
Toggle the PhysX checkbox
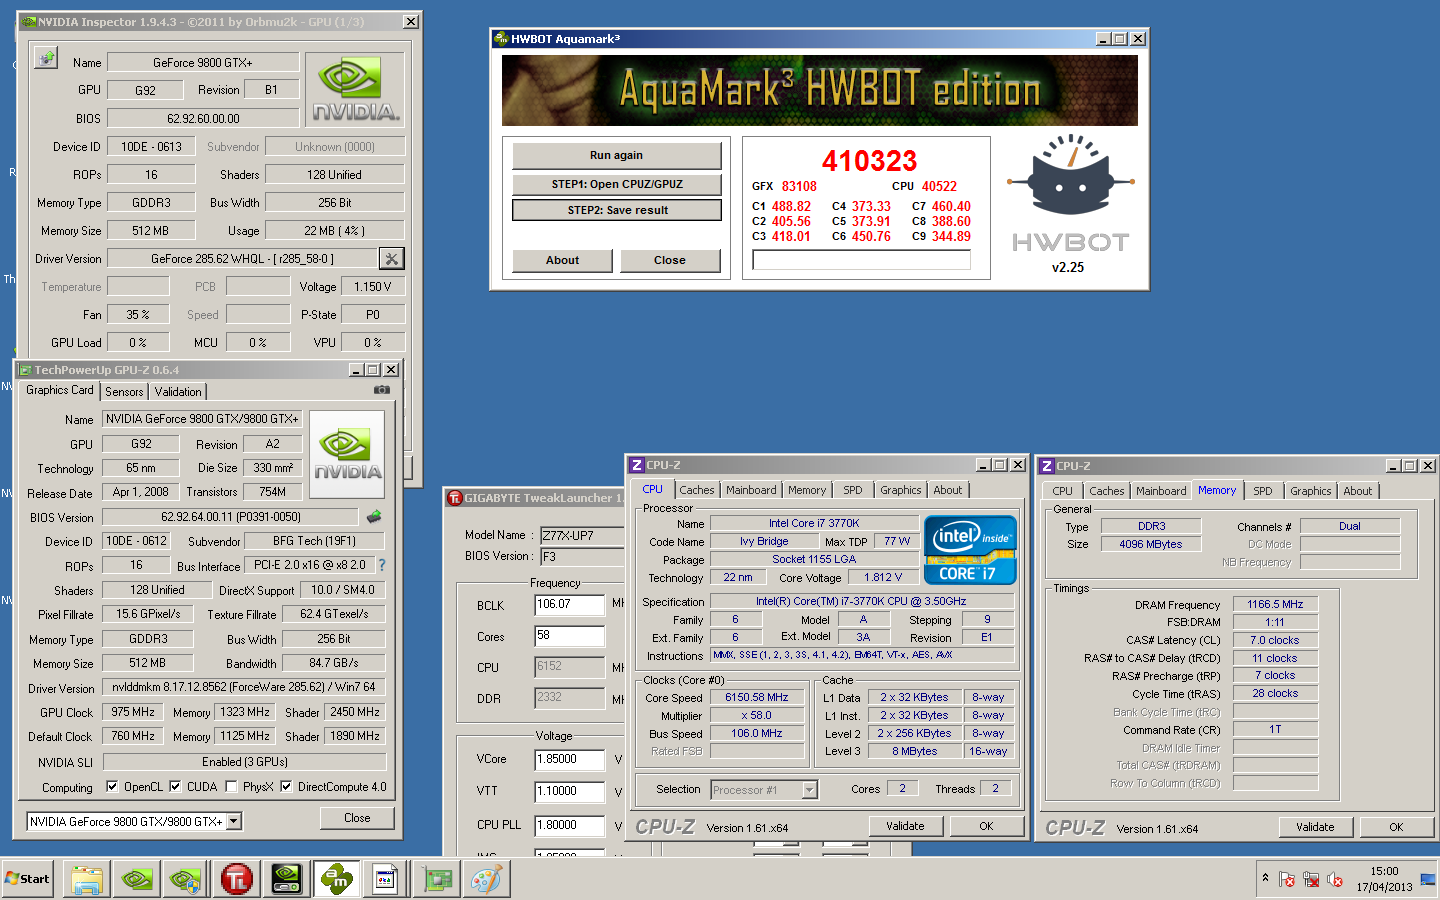(x=231, y=787)
